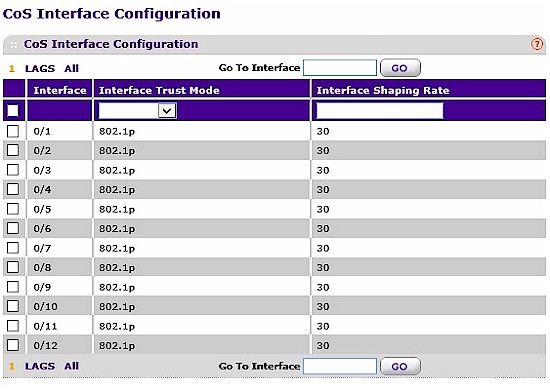Tick the checkbox for interface 0/9
This screenshot has width=550, height=392.
coord(13,287)
